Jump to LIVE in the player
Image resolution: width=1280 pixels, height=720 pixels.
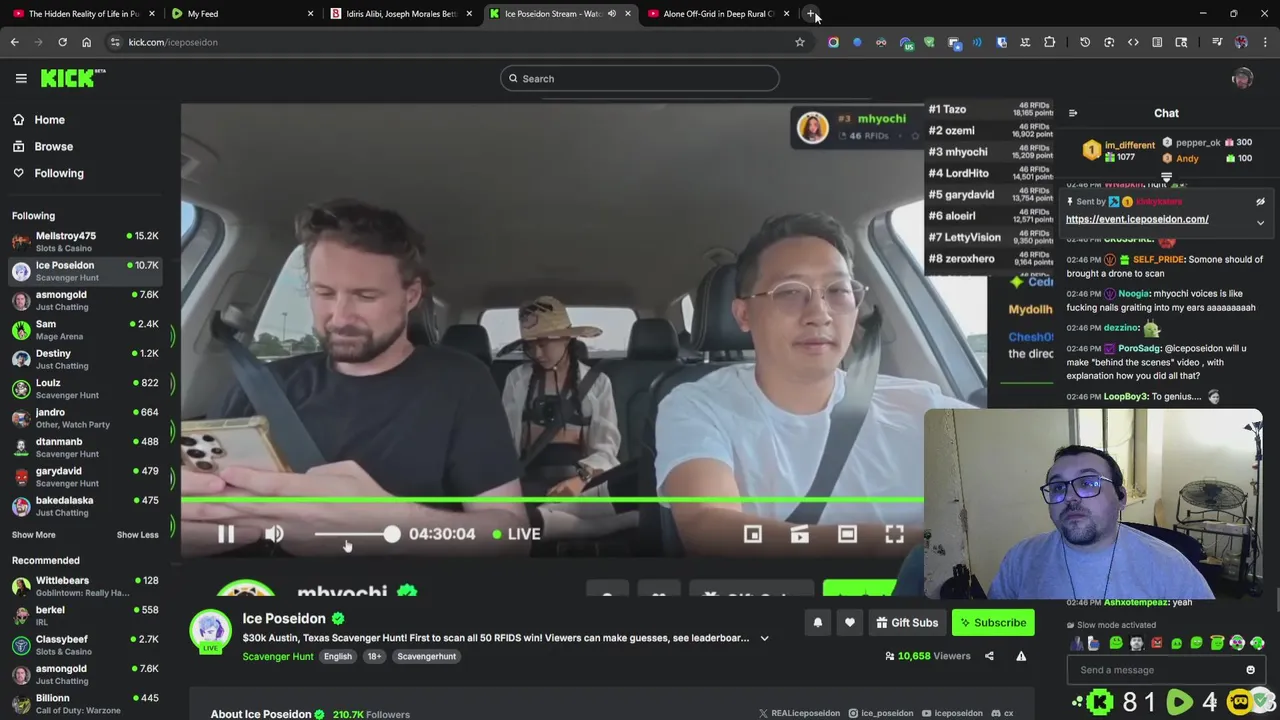[517, 534]
